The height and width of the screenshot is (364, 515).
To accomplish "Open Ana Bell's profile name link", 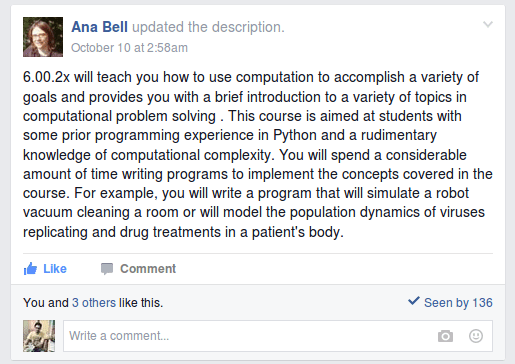I will (x=99, y=27).
